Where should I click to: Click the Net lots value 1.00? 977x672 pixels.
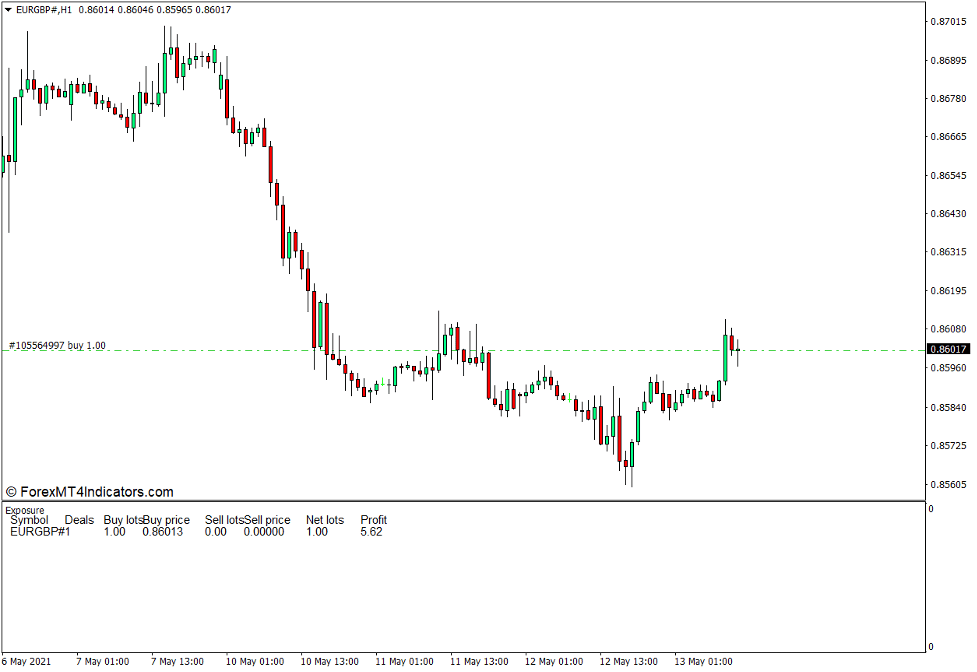pyautogui.click(x=318, y=531)
